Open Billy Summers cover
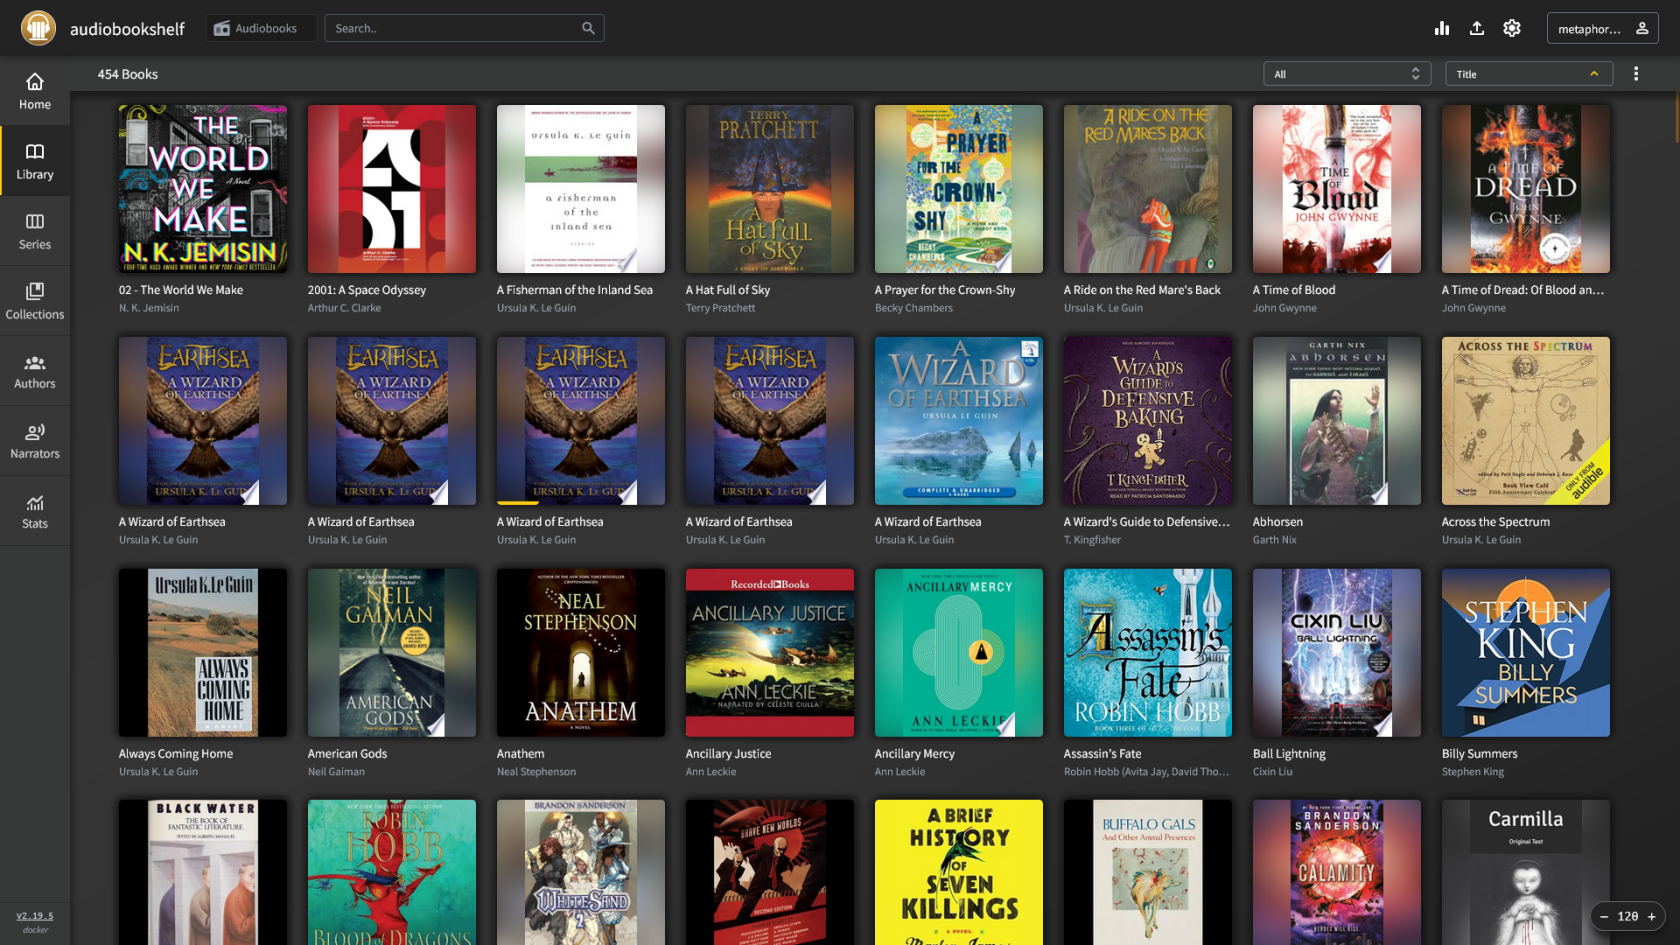Screen dimensions: 1680x945 [x=1526, y=653]
